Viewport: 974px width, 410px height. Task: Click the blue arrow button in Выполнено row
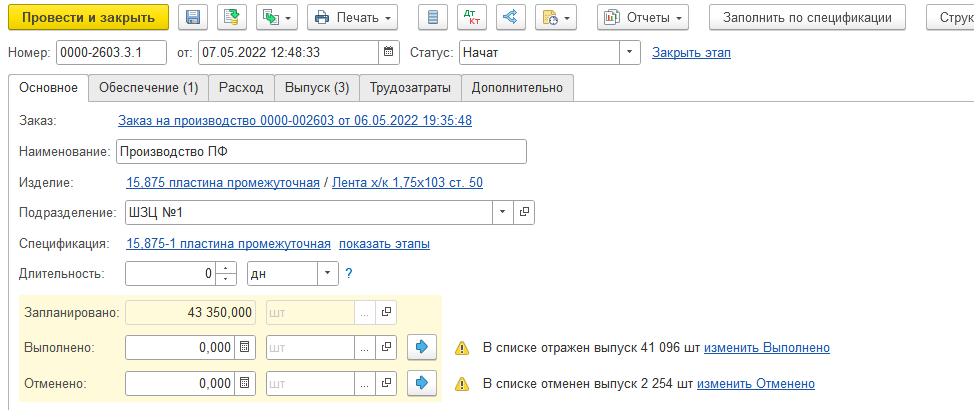point(422,348)
